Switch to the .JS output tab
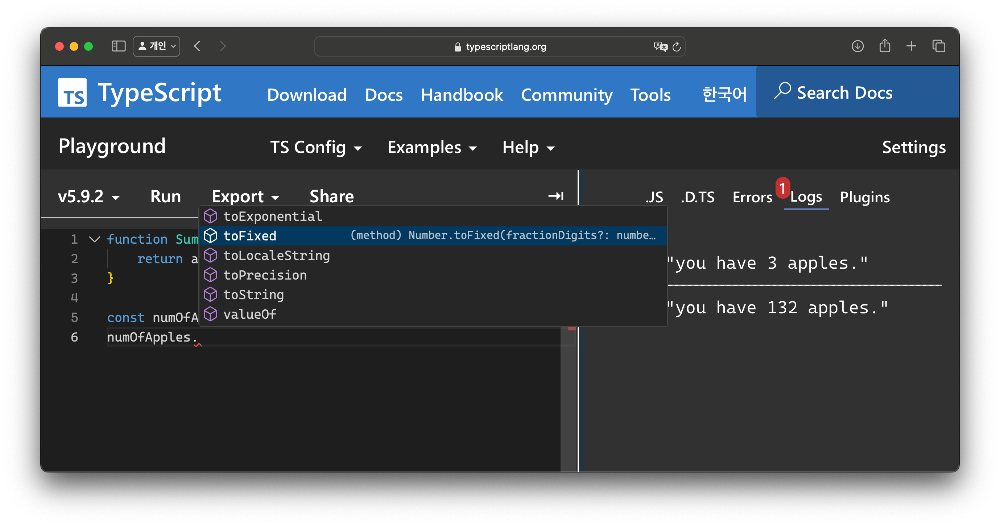 point(654,197)
